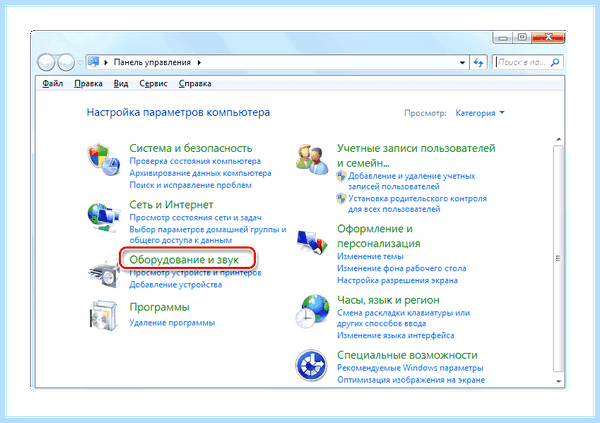Click the Control Panel icon in address bar

coord(93,62)
